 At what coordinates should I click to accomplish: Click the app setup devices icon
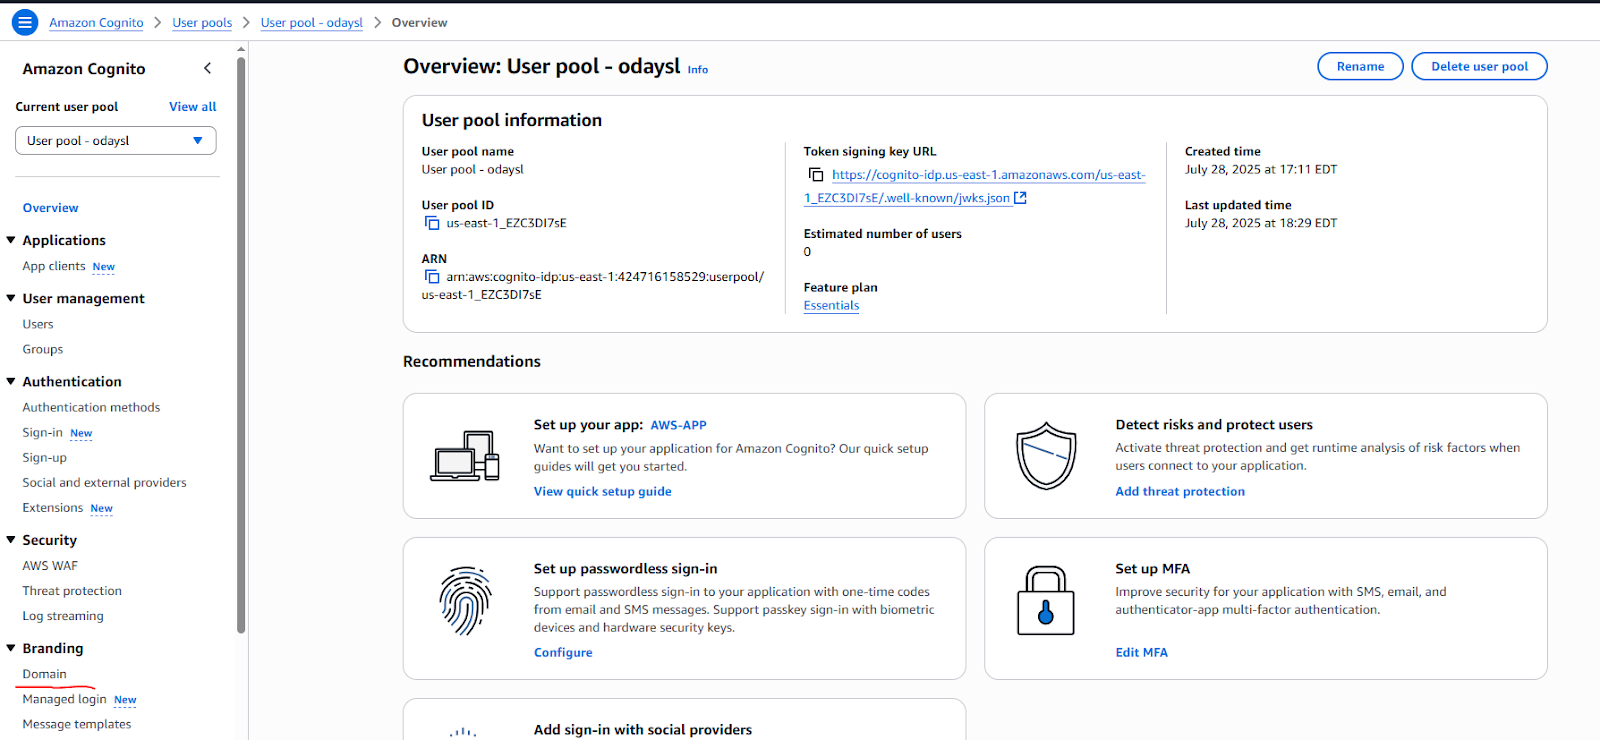pos(465,456)
